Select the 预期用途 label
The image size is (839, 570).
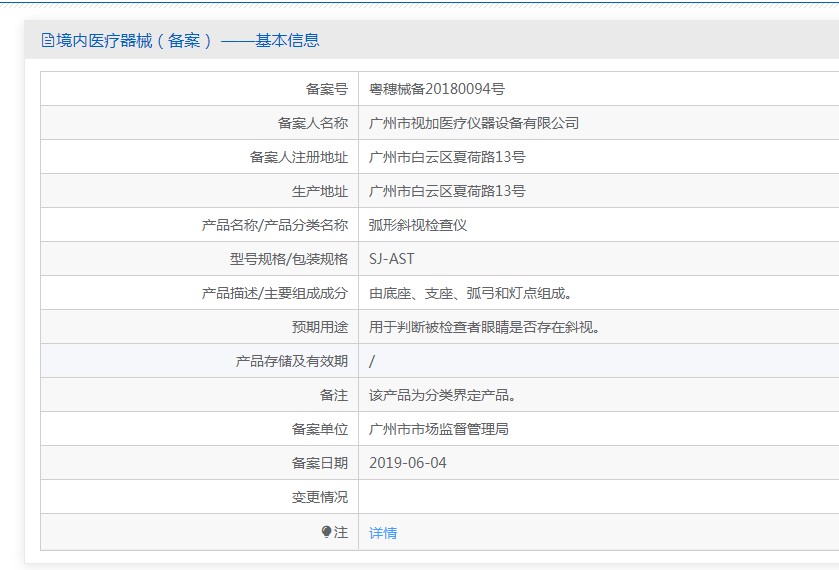[x=320, y=327]
